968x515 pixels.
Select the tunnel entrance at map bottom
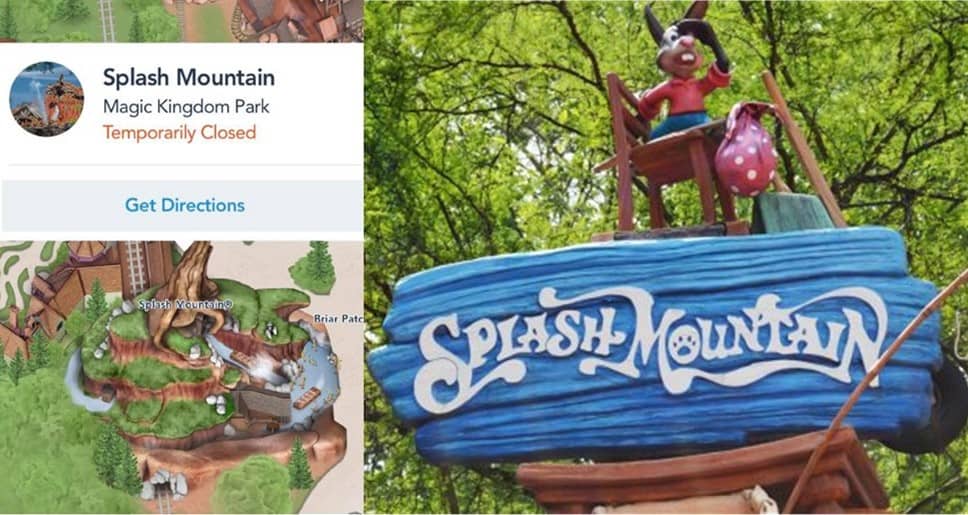coord(164,484)
